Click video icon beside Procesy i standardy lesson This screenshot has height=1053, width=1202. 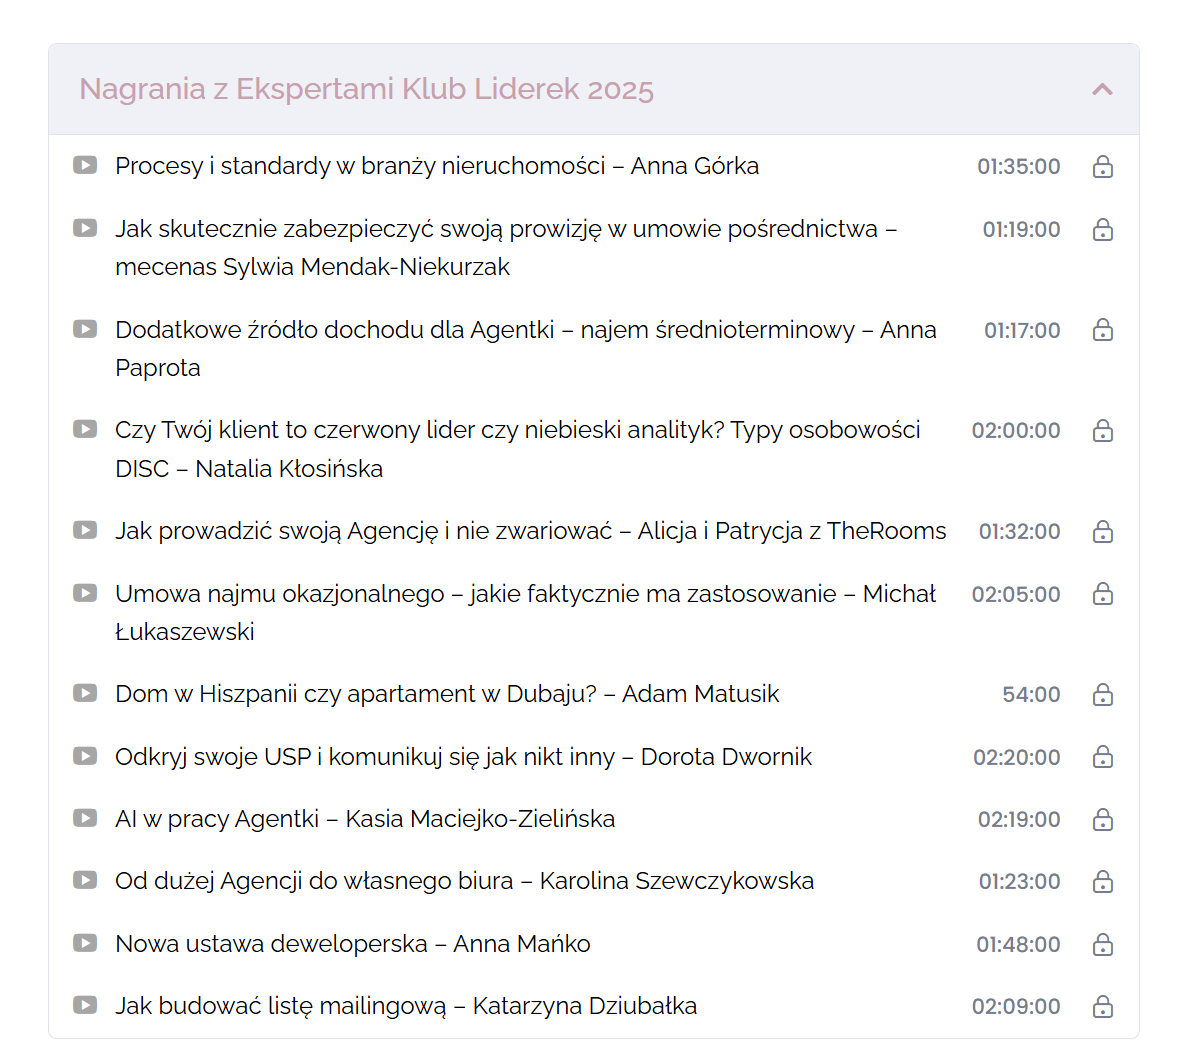tap(85, 165)
